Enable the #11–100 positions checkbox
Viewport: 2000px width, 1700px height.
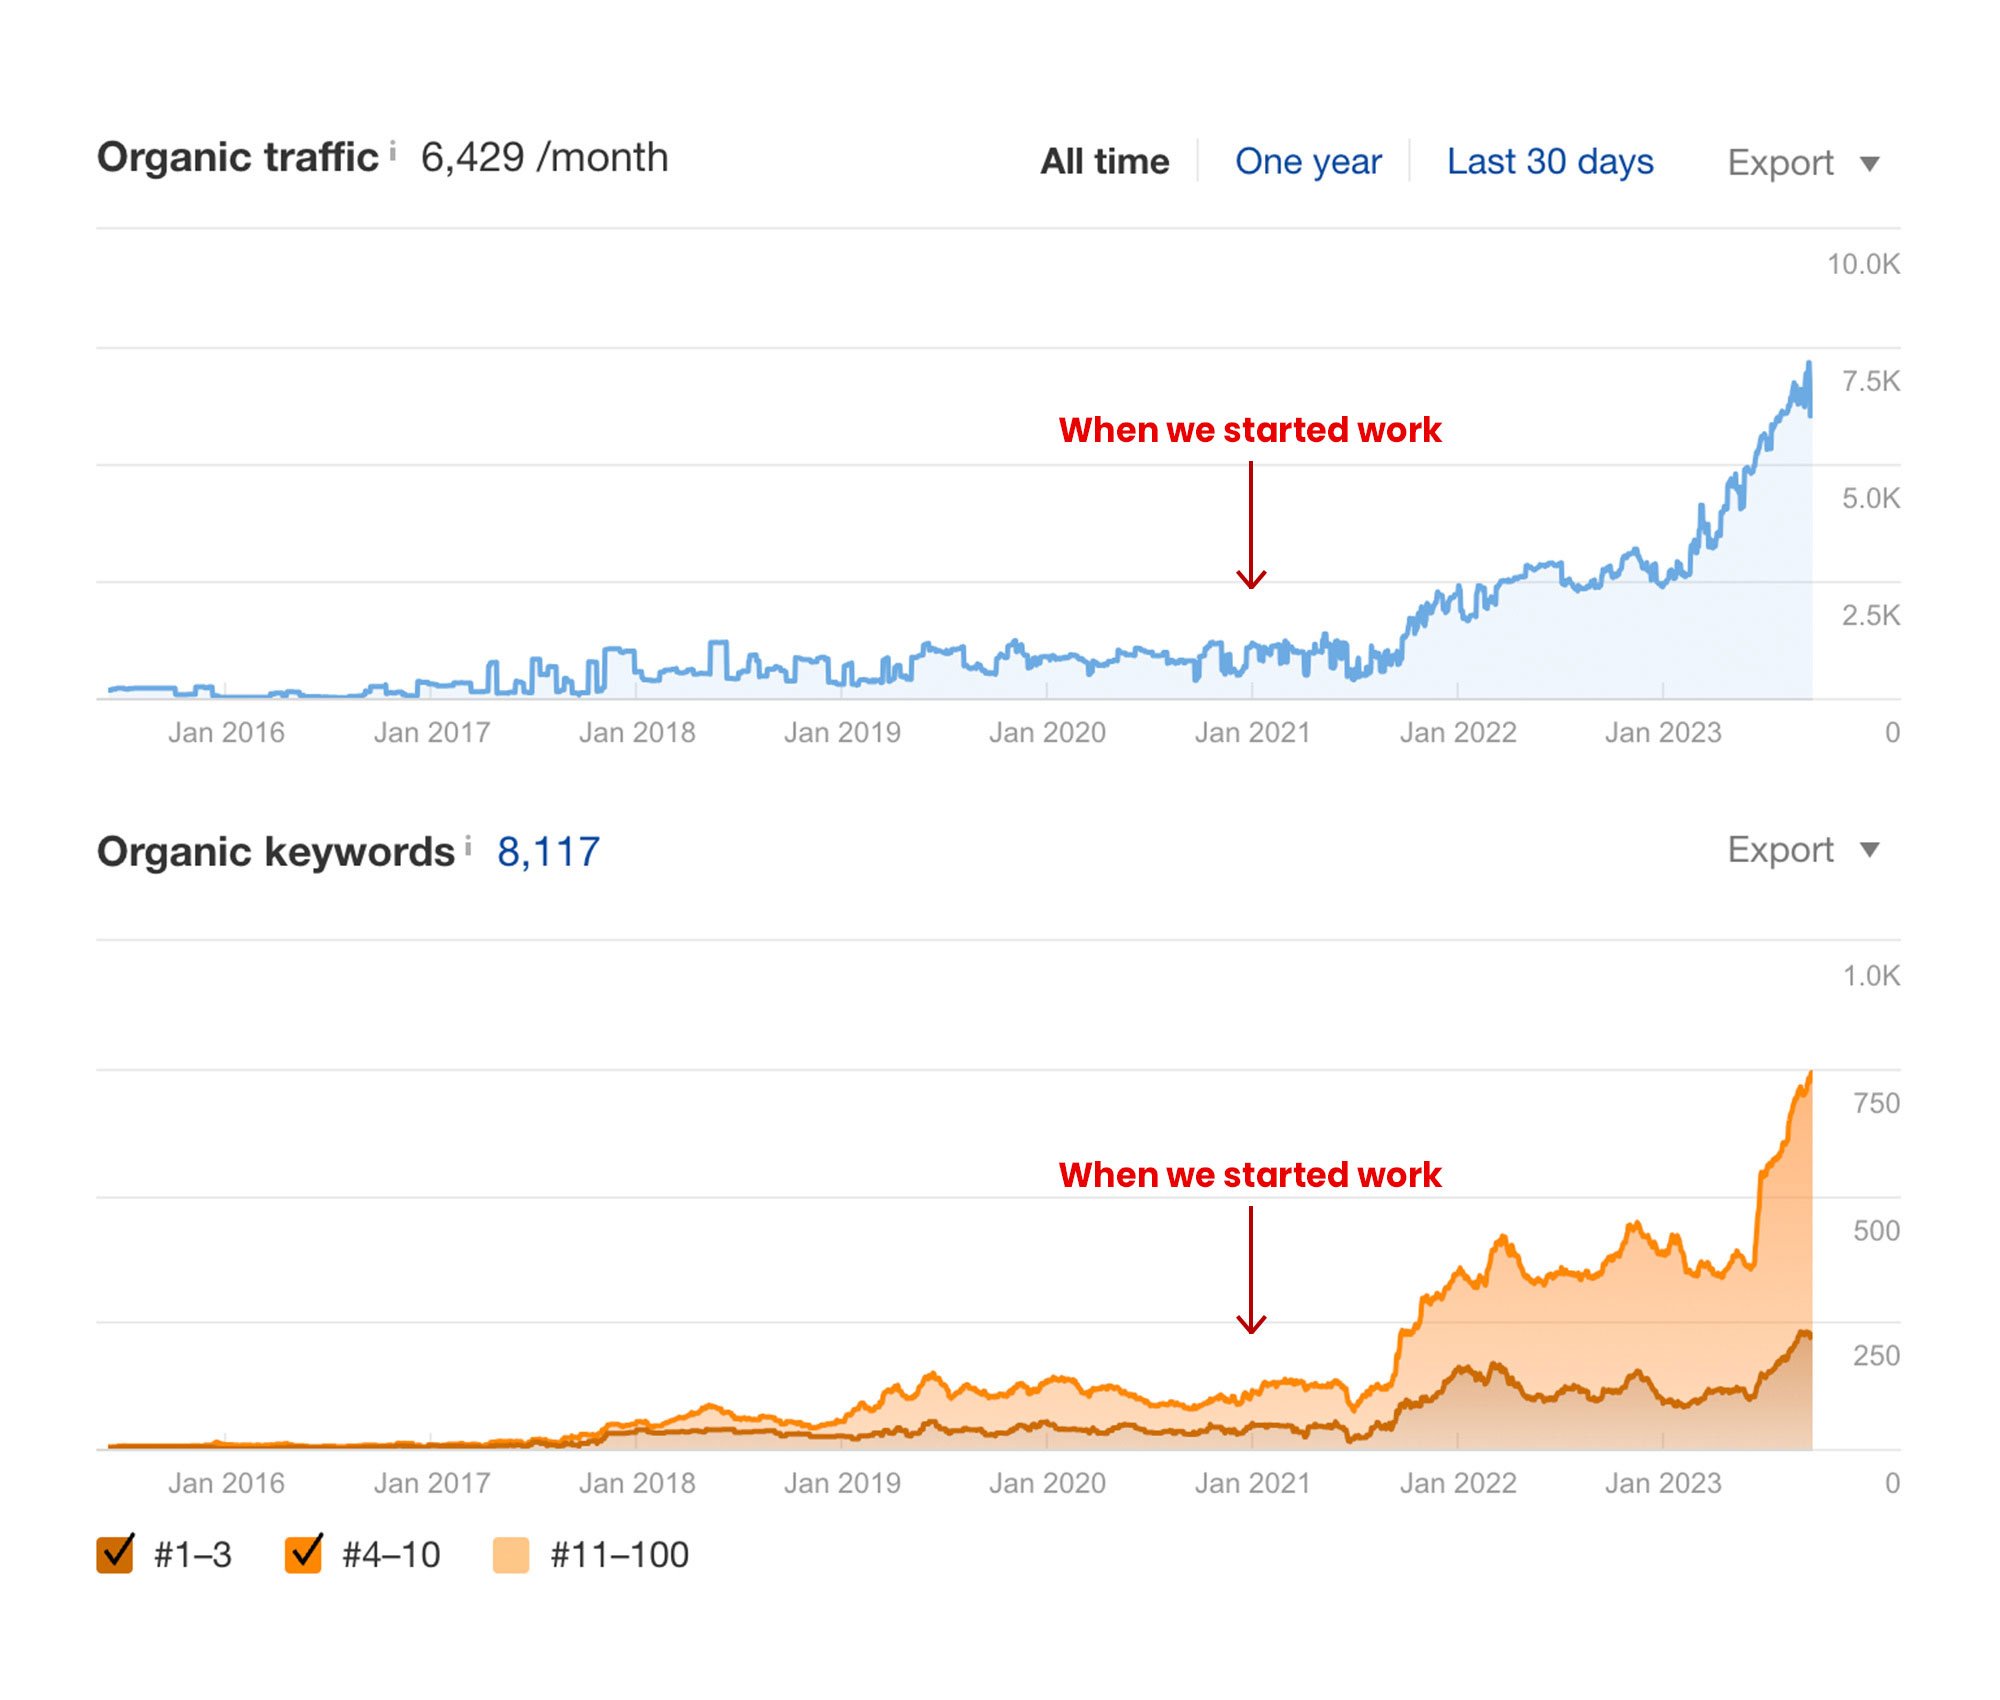pyautogui.click(x=511, y=1555)
